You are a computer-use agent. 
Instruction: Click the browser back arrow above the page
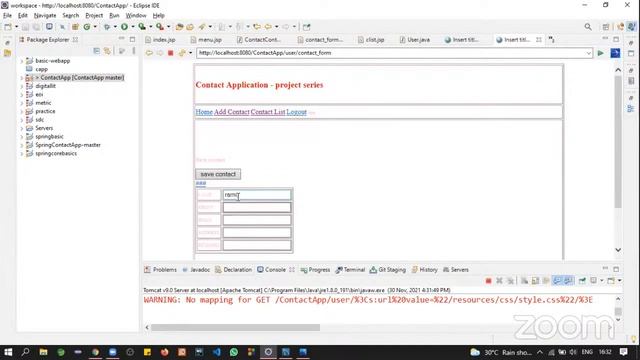tap(149, 53)
